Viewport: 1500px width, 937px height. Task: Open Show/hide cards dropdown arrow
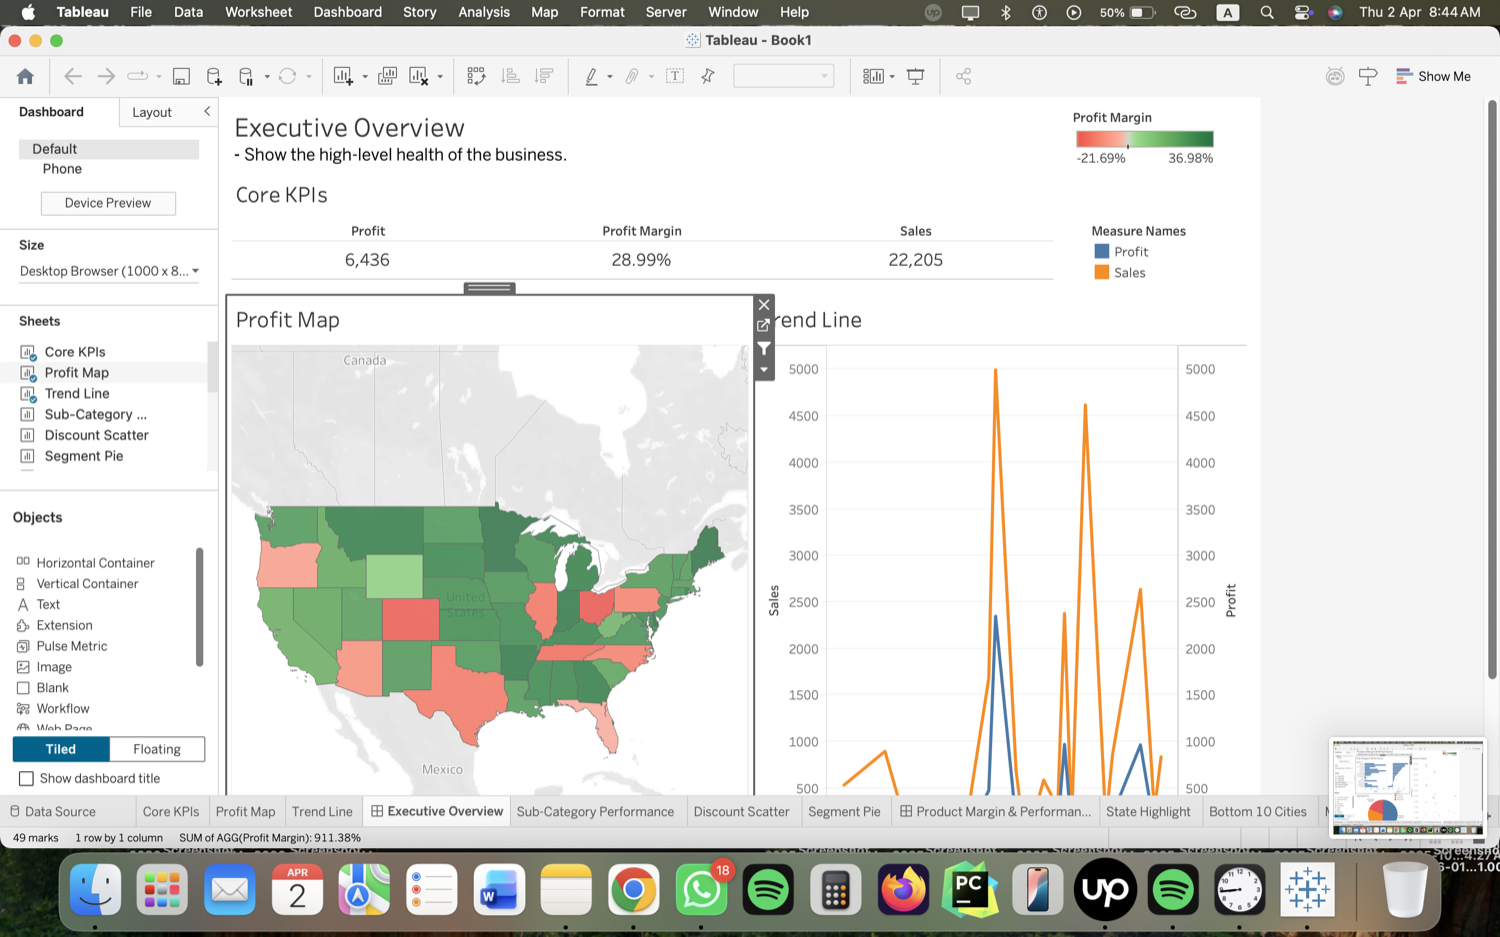(892, 77)
